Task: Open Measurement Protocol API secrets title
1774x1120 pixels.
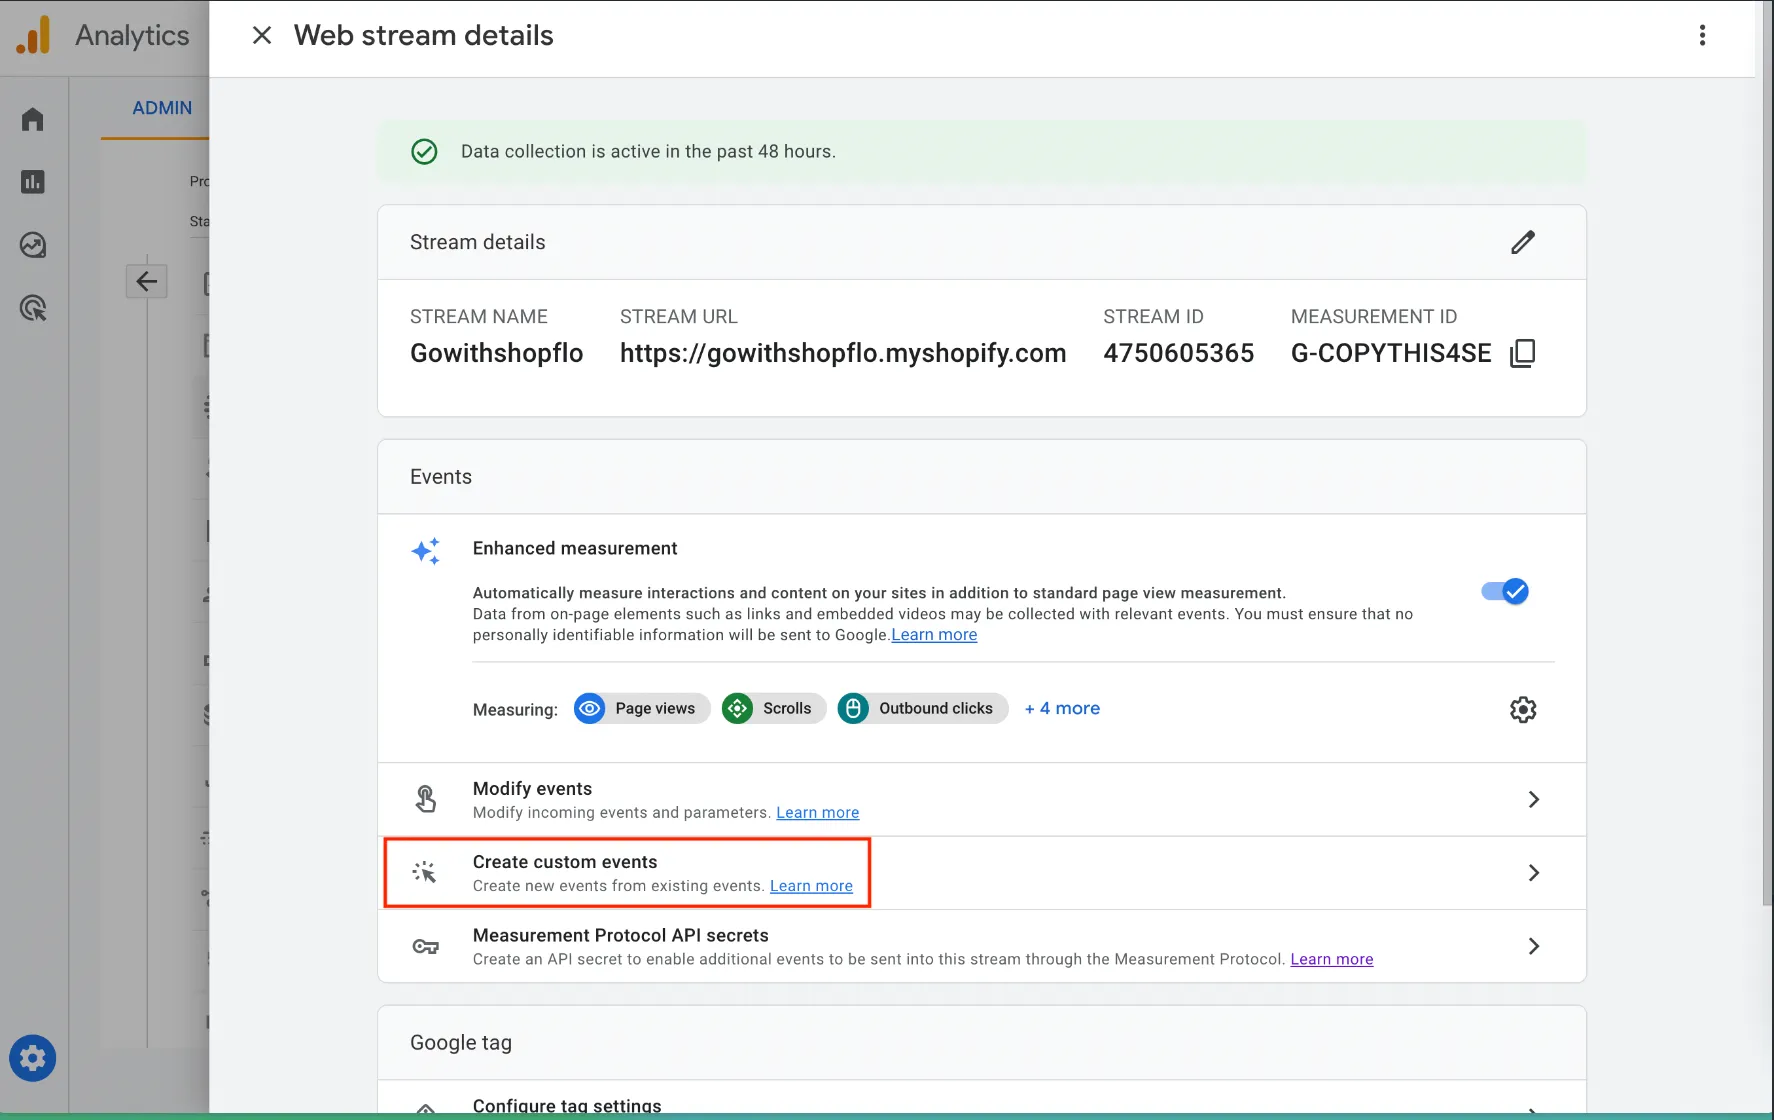Action: [x=620, y=935]
